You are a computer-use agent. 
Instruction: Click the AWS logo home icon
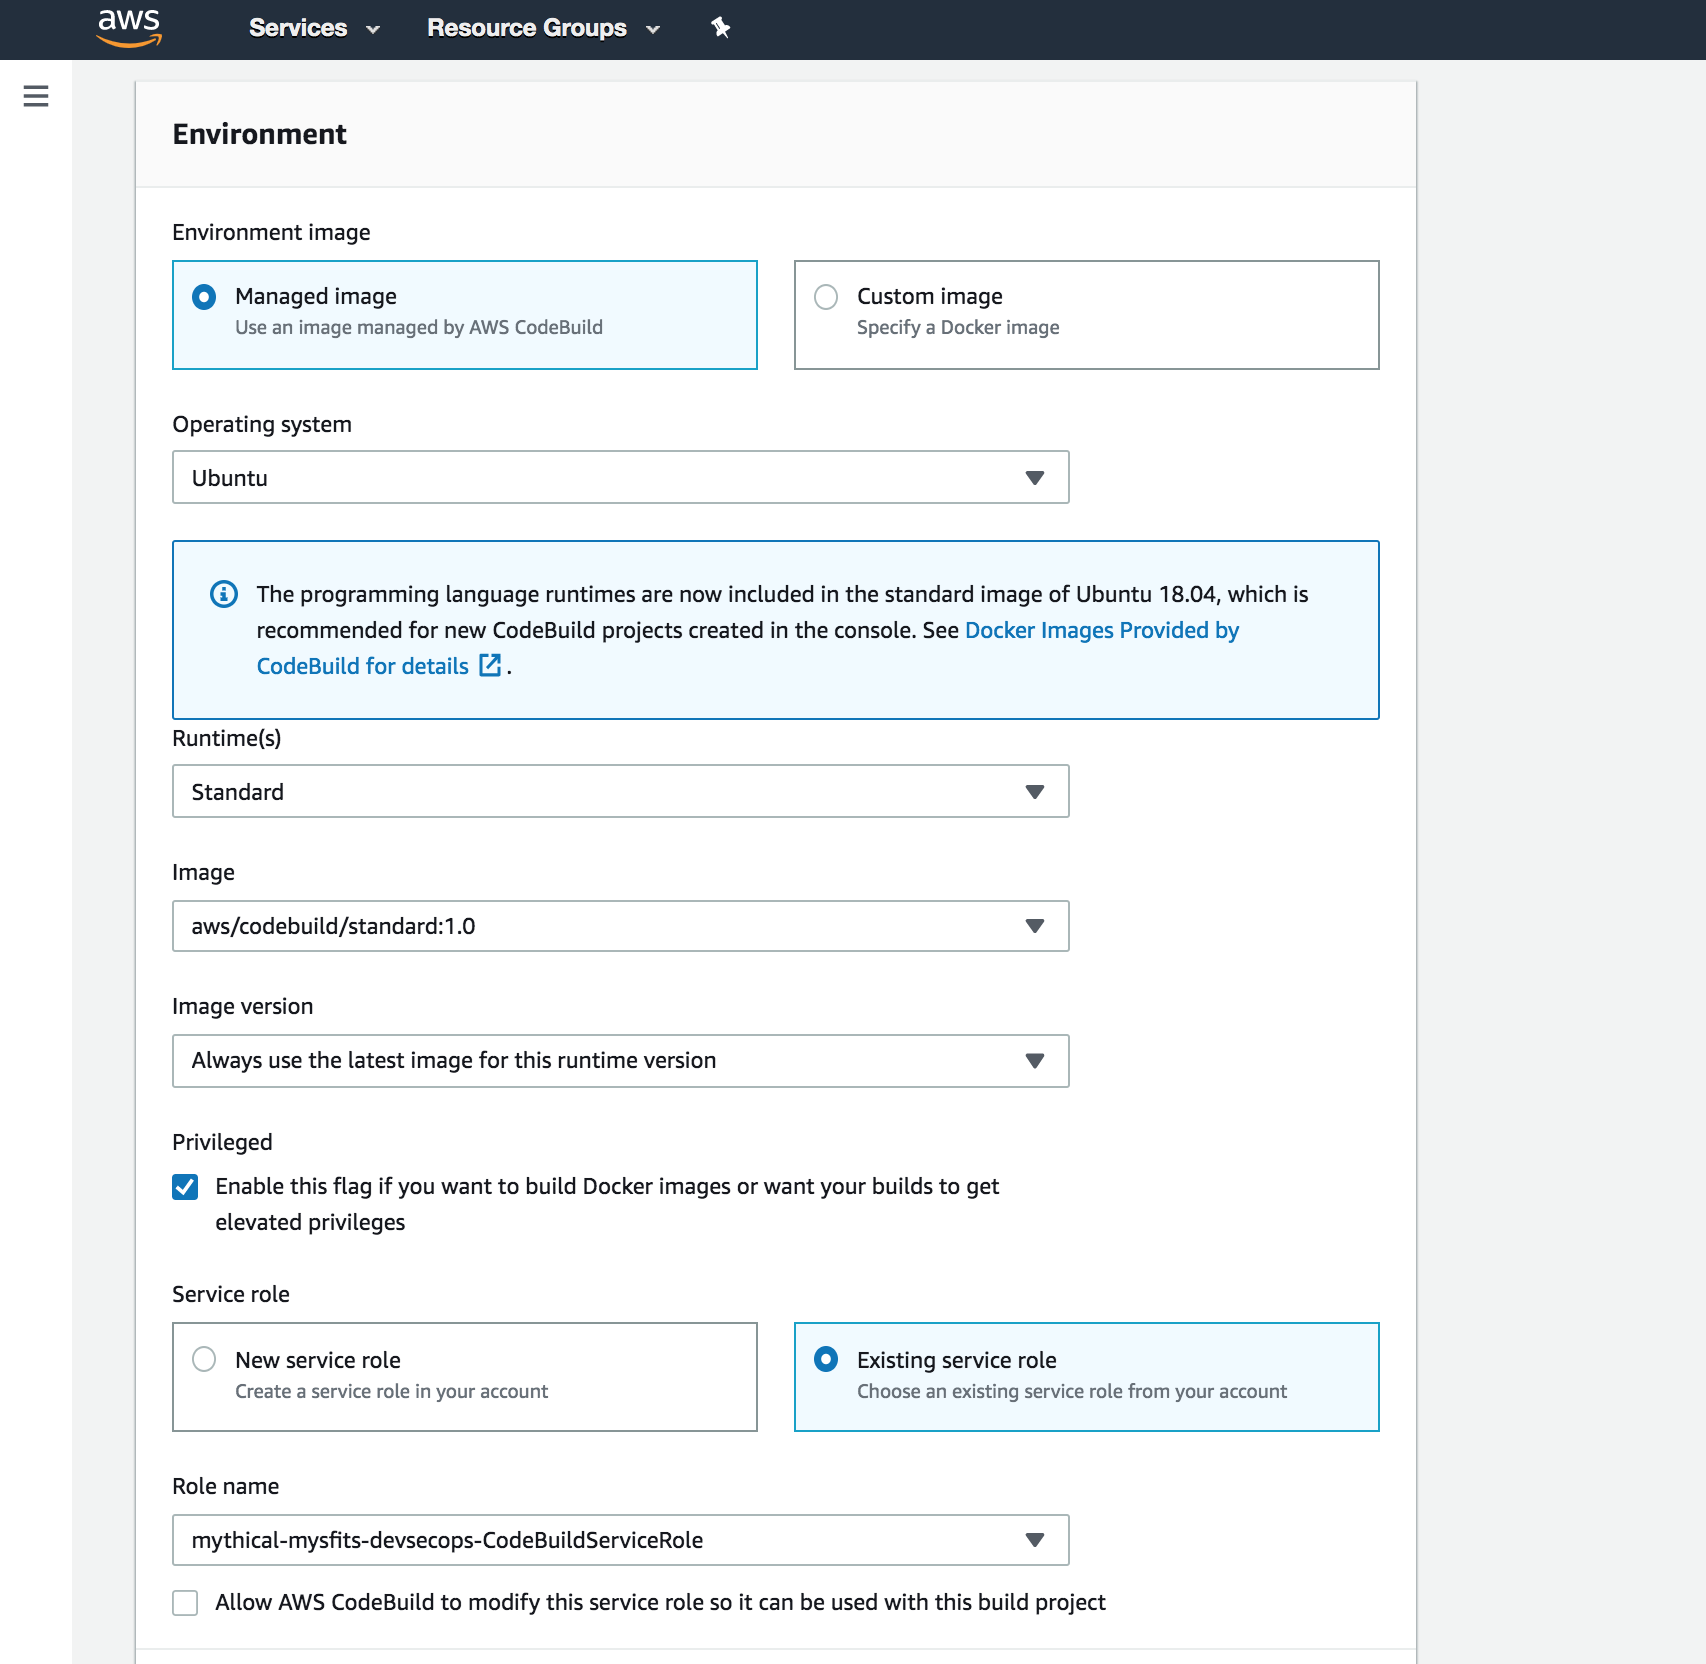click(x=129, y=28)
